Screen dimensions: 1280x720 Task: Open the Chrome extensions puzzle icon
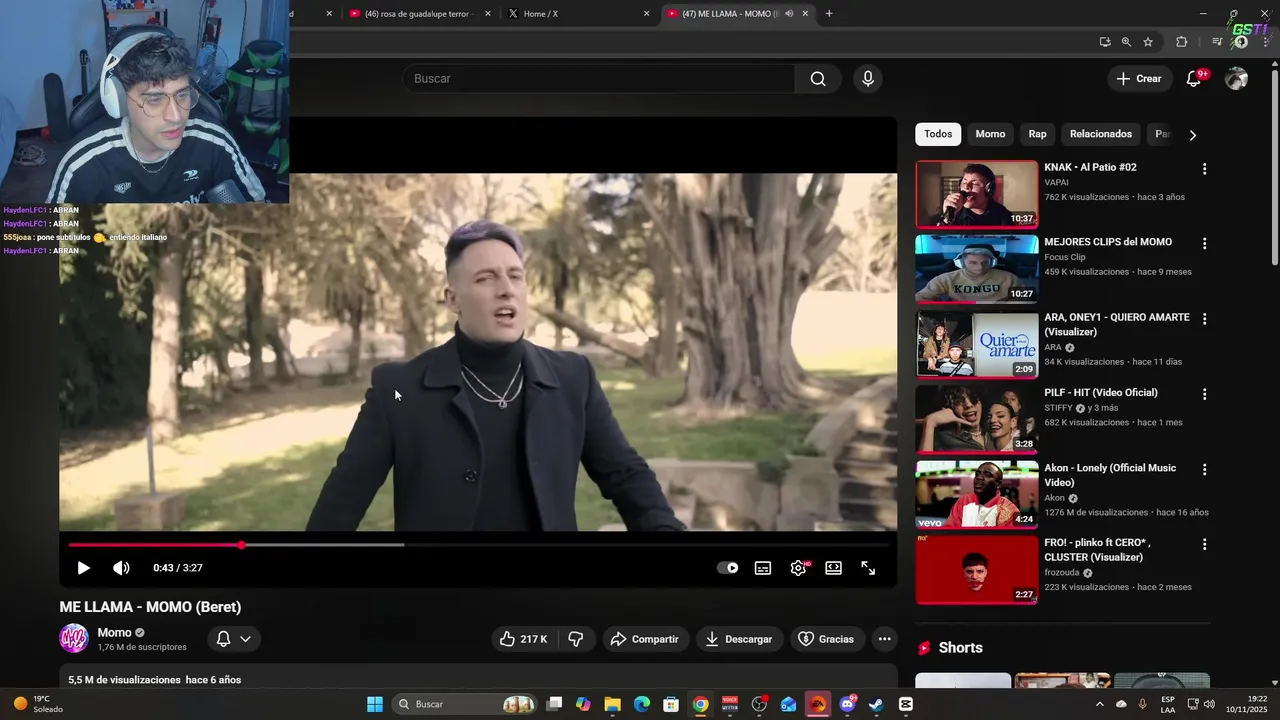pyautogui.click(x=1182, y=42)
